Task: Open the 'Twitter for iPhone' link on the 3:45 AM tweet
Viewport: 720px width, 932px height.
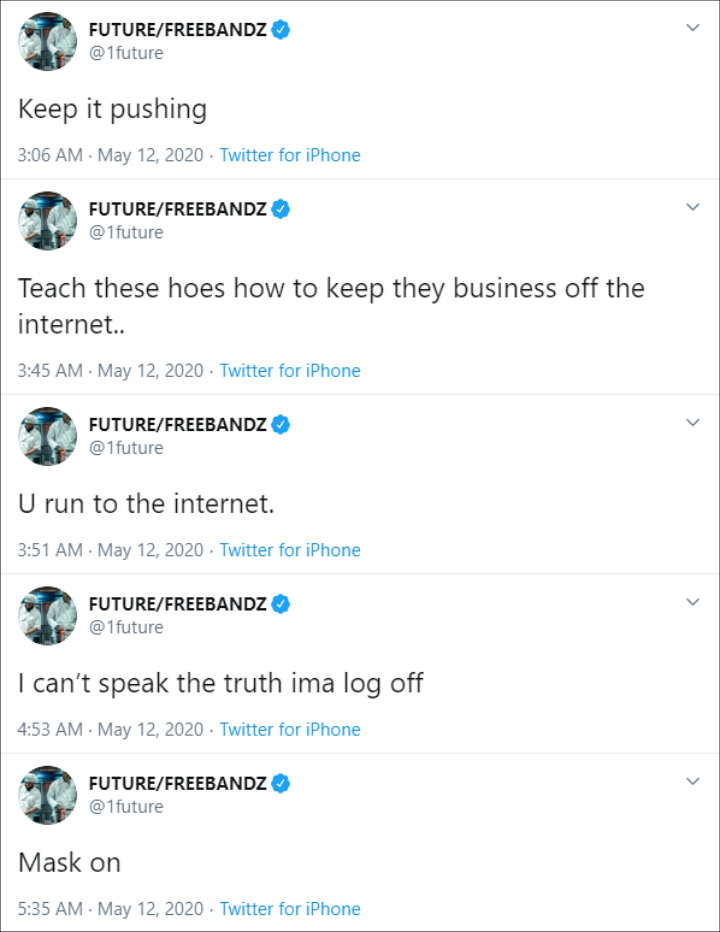Action: point(290,371)
